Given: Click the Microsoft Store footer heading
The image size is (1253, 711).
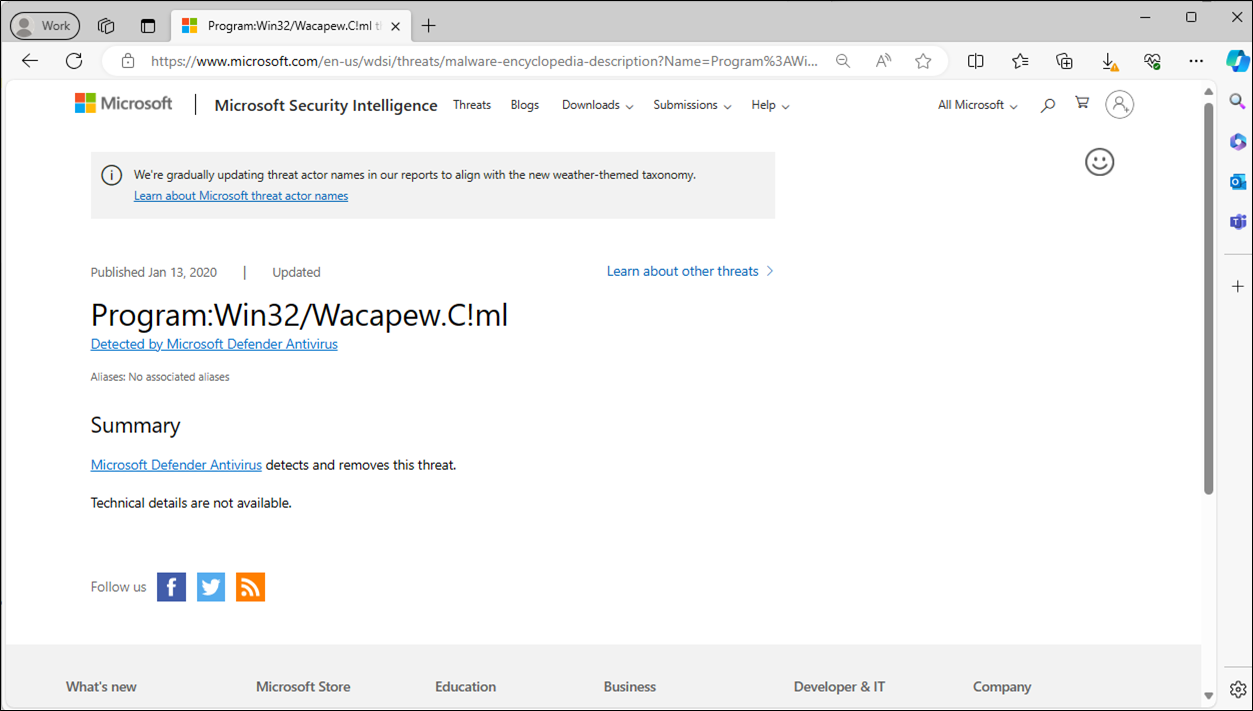Looking at the screenshot, I should 303,687.
